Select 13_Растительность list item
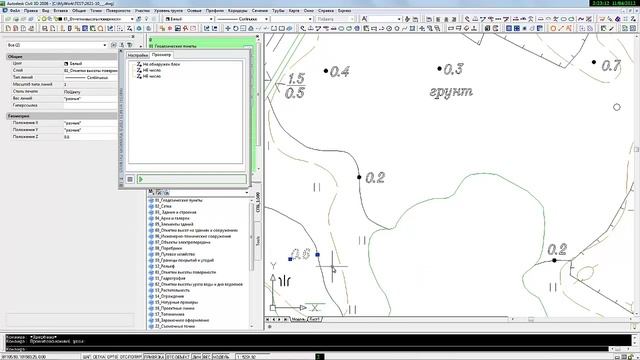 pyautogui.click(x=172, y=290)
